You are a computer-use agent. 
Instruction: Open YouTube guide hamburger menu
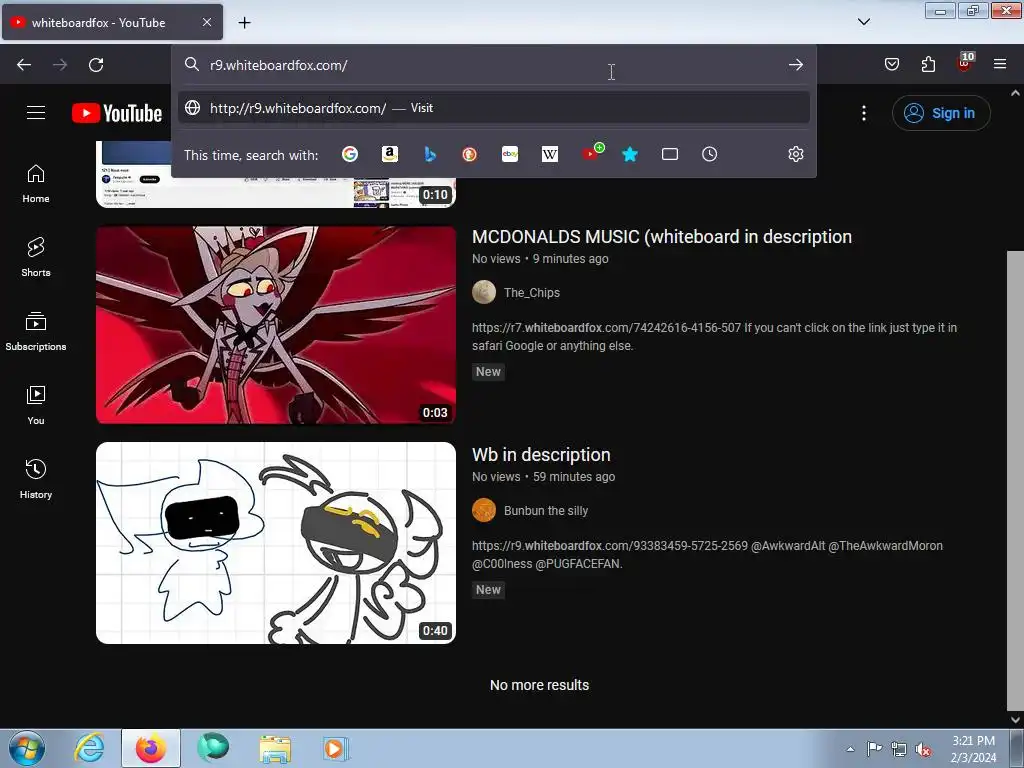(36, 112)
